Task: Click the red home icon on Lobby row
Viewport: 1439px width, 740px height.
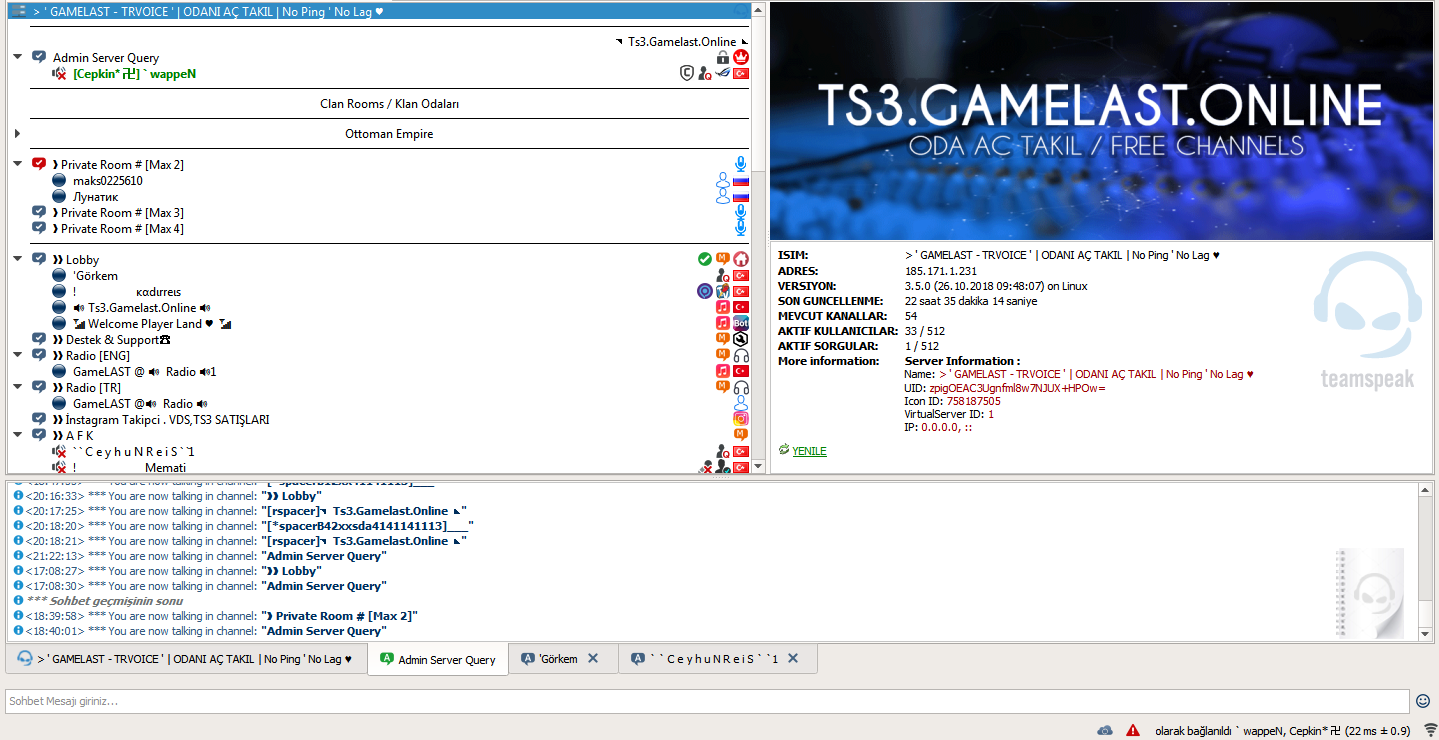Action: [741, 259]
